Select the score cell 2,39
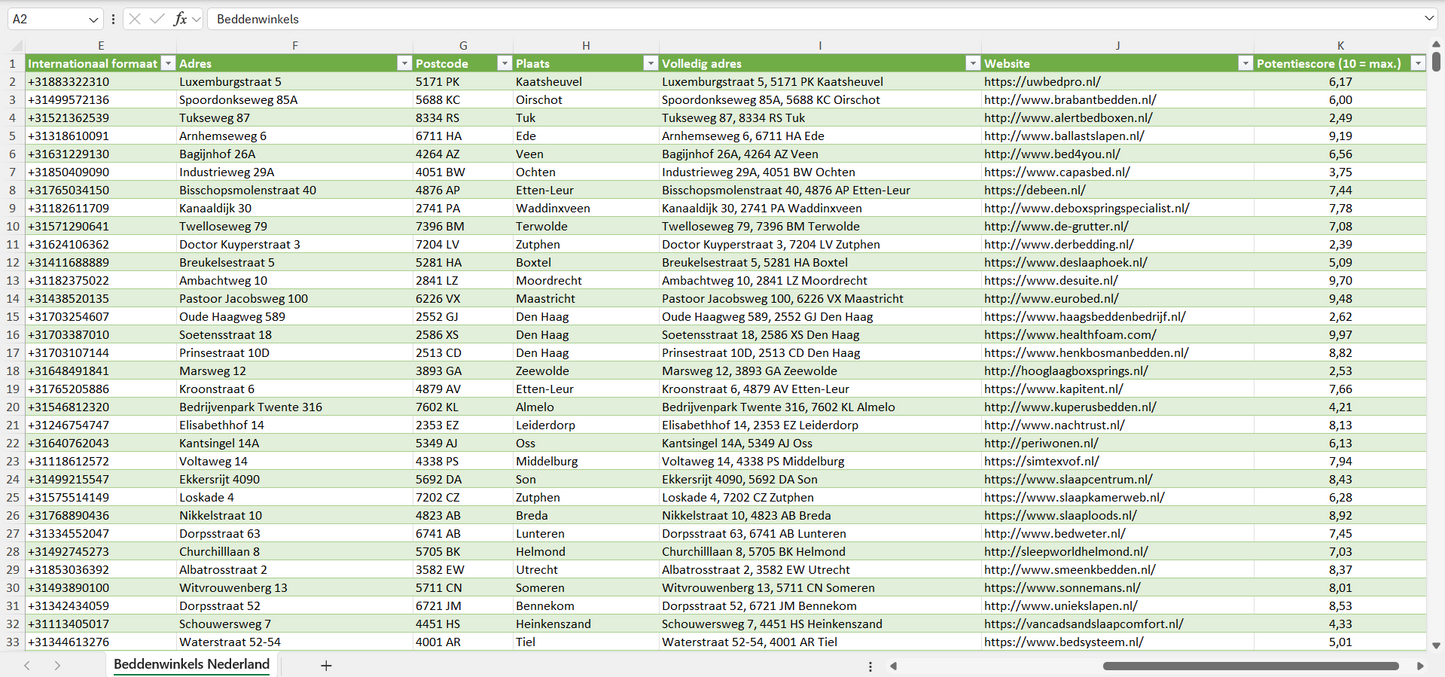This screenshot has height=677, width=1445. (x=1341, y=244)
